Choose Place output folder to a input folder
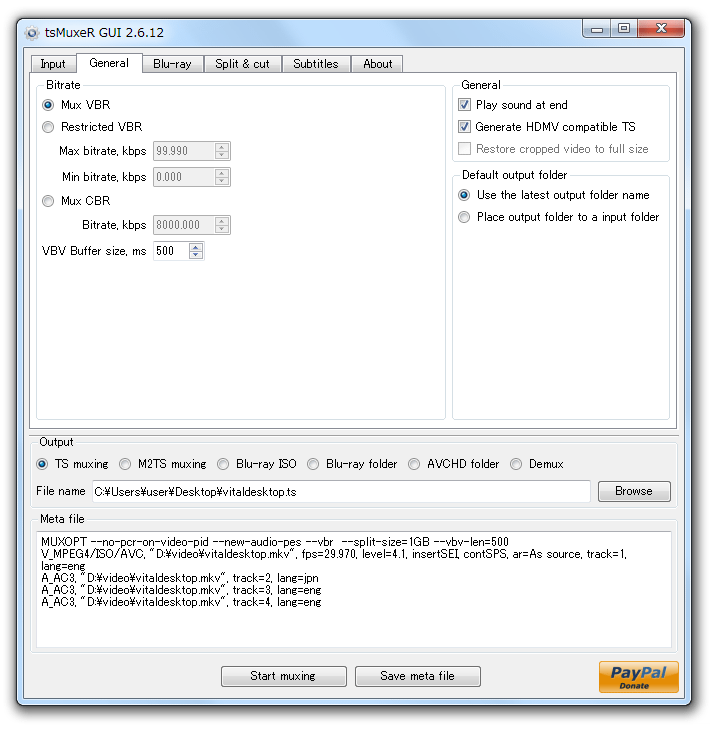The image size is (713, 729). 464,217
